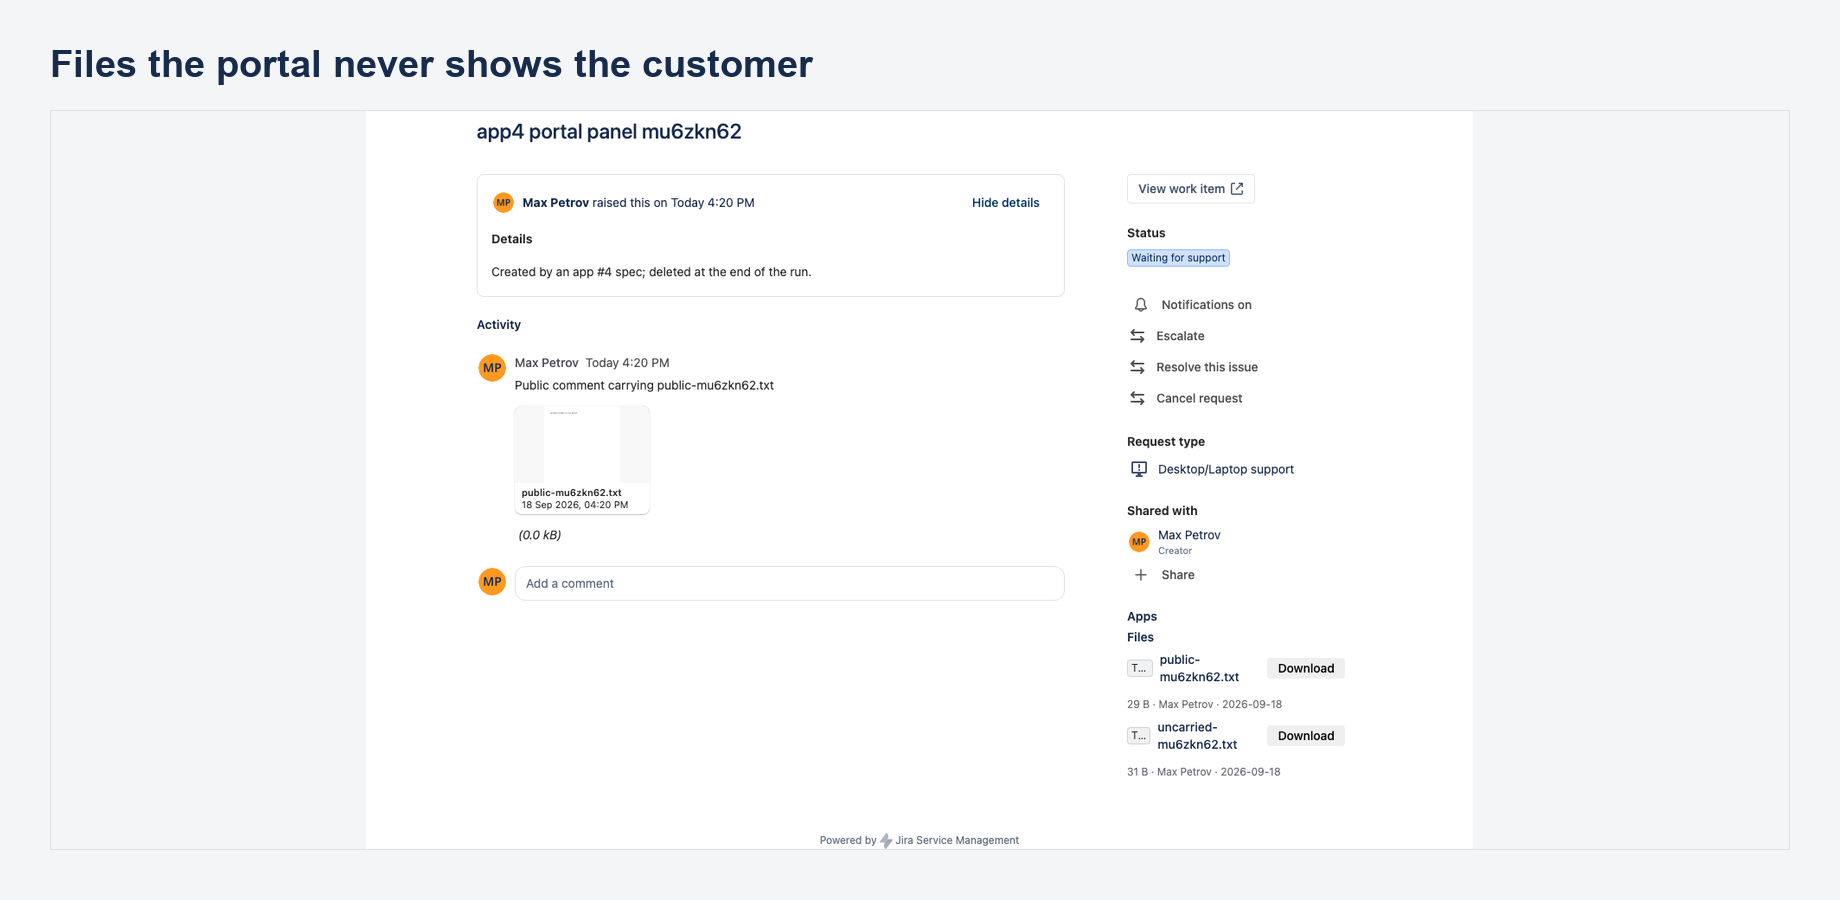This screenshot has width=1840, height=900.
Task: Focus the Add a comment field
Action: pyautogui.click(x=789, y=584)
